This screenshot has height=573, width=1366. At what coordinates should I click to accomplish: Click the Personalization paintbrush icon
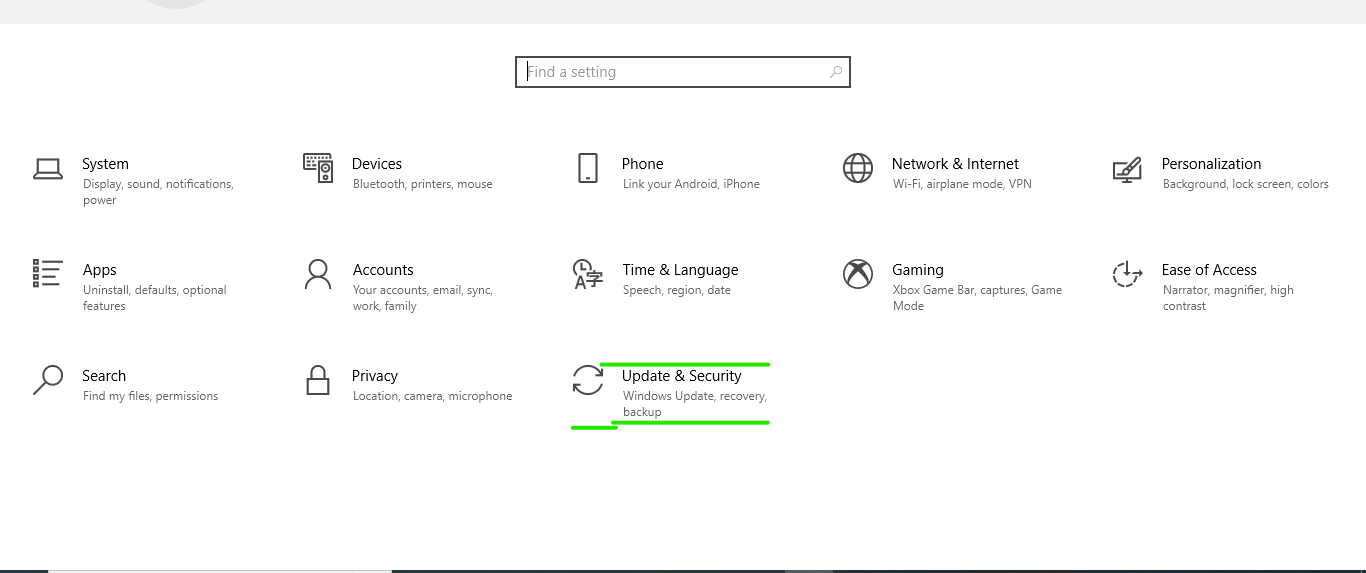(1127, 169)
